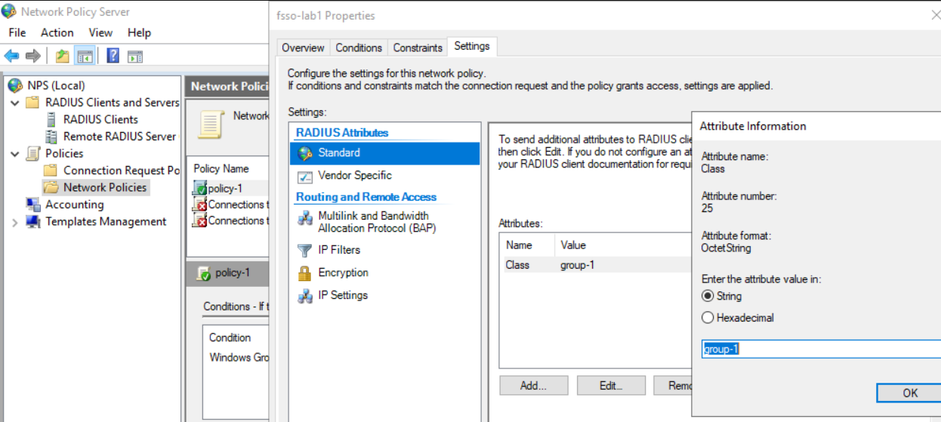Click the Up One Level folder icon
Screen dimensions: 941x422
(x=63, y=56)
